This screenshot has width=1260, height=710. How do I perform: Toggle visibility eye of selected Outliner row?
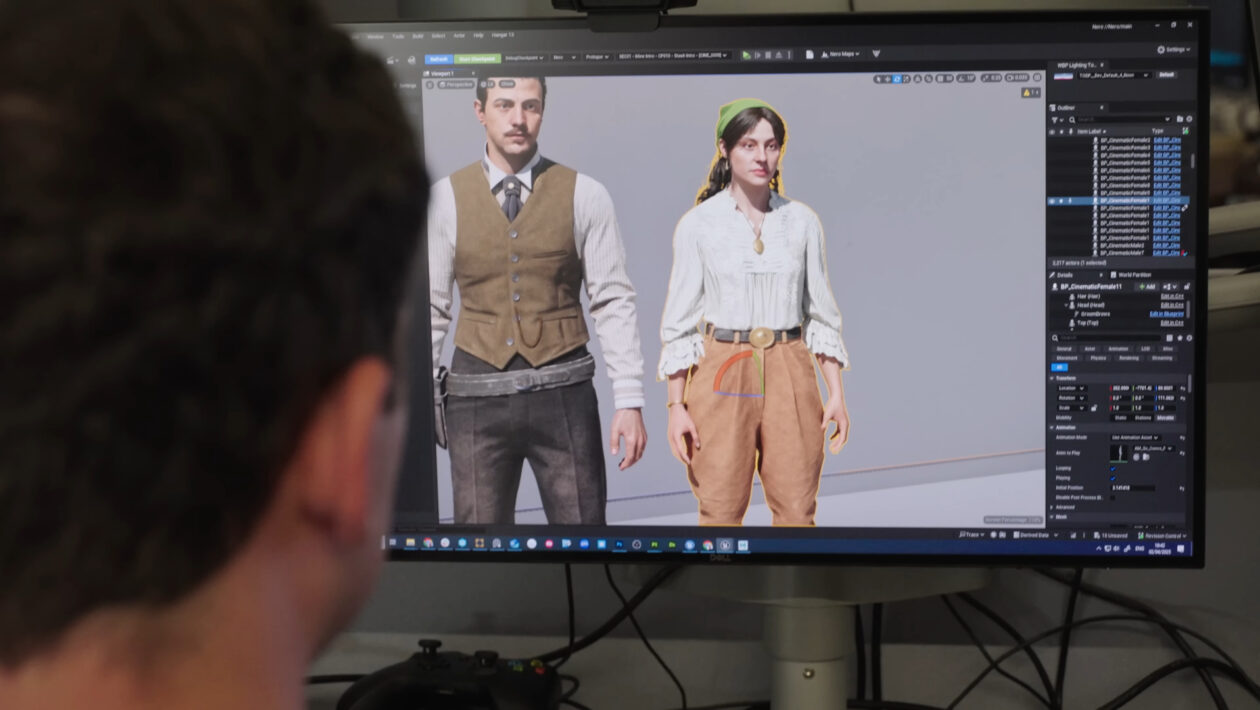pos(1052,200)
